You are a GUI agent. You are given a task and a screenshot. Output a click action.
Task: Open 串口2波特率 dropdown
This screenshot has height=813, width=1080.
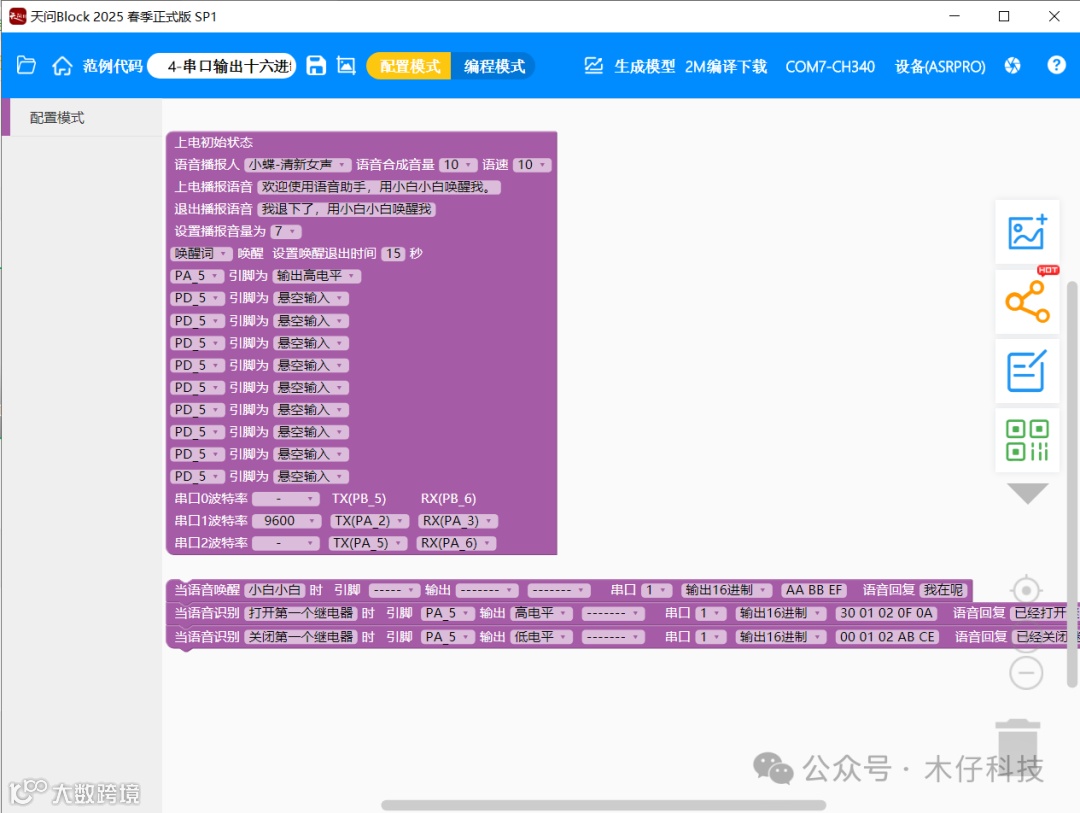[286, 543]
